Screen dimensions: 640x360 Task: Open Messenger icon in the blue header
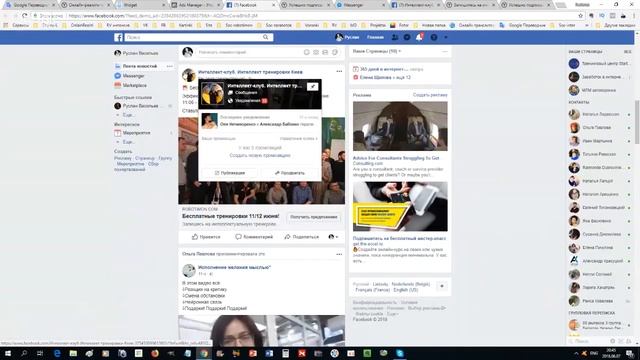click(407, 37)
